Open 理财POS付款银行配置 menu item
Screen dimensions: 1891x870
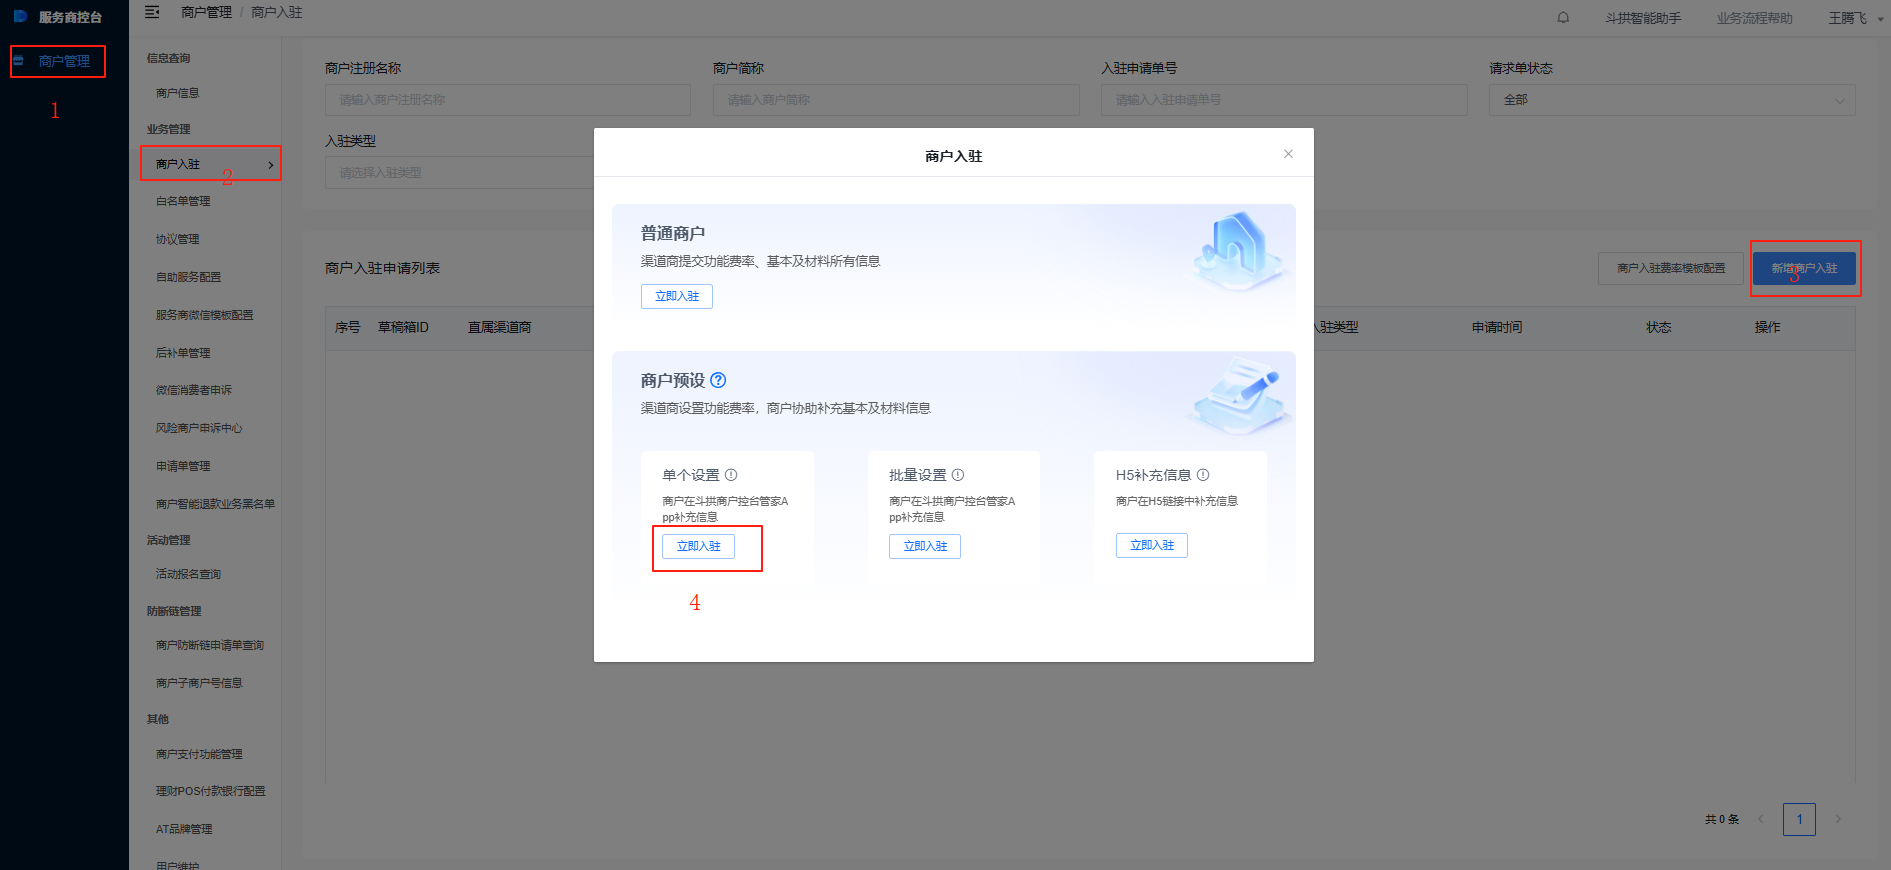pyautogui.click(x=210, y=791)
